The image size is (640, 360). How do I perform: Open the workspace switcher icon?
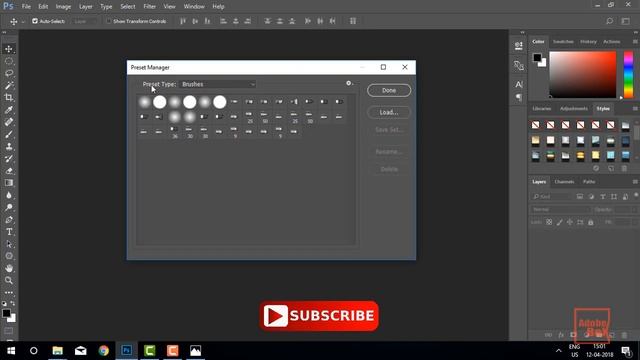tap(625, 21)
